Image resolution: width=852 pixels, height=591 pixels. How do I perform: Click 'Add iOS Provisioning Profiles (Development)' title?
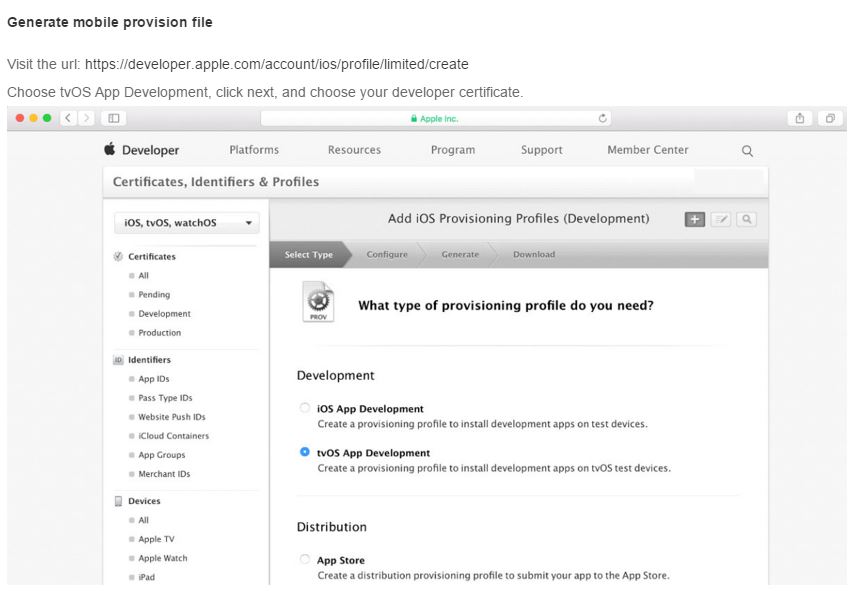pyautogui.click(x=518, y=218)
